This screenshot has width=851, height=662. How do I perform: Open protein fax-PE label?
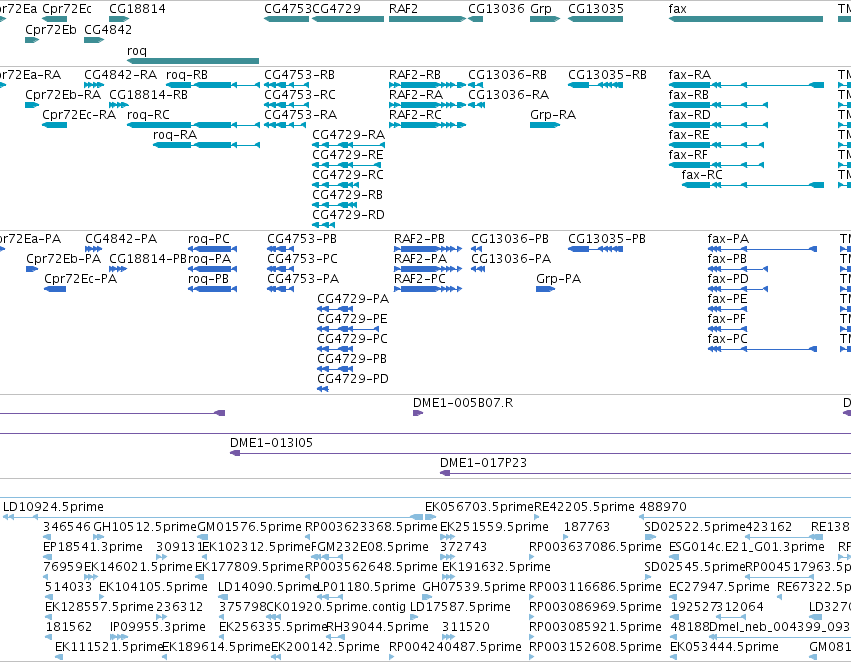727,299
